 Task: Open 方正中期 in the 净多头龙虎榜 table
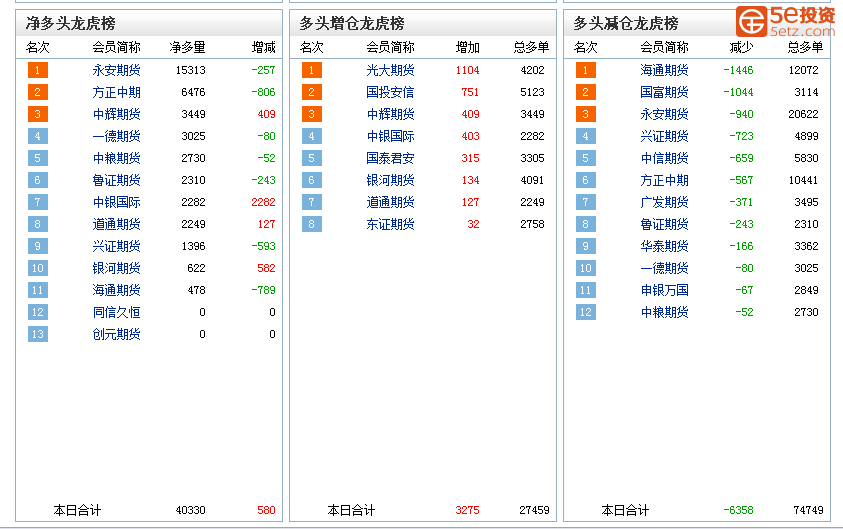pyautogui.click(x=116, y=92)
